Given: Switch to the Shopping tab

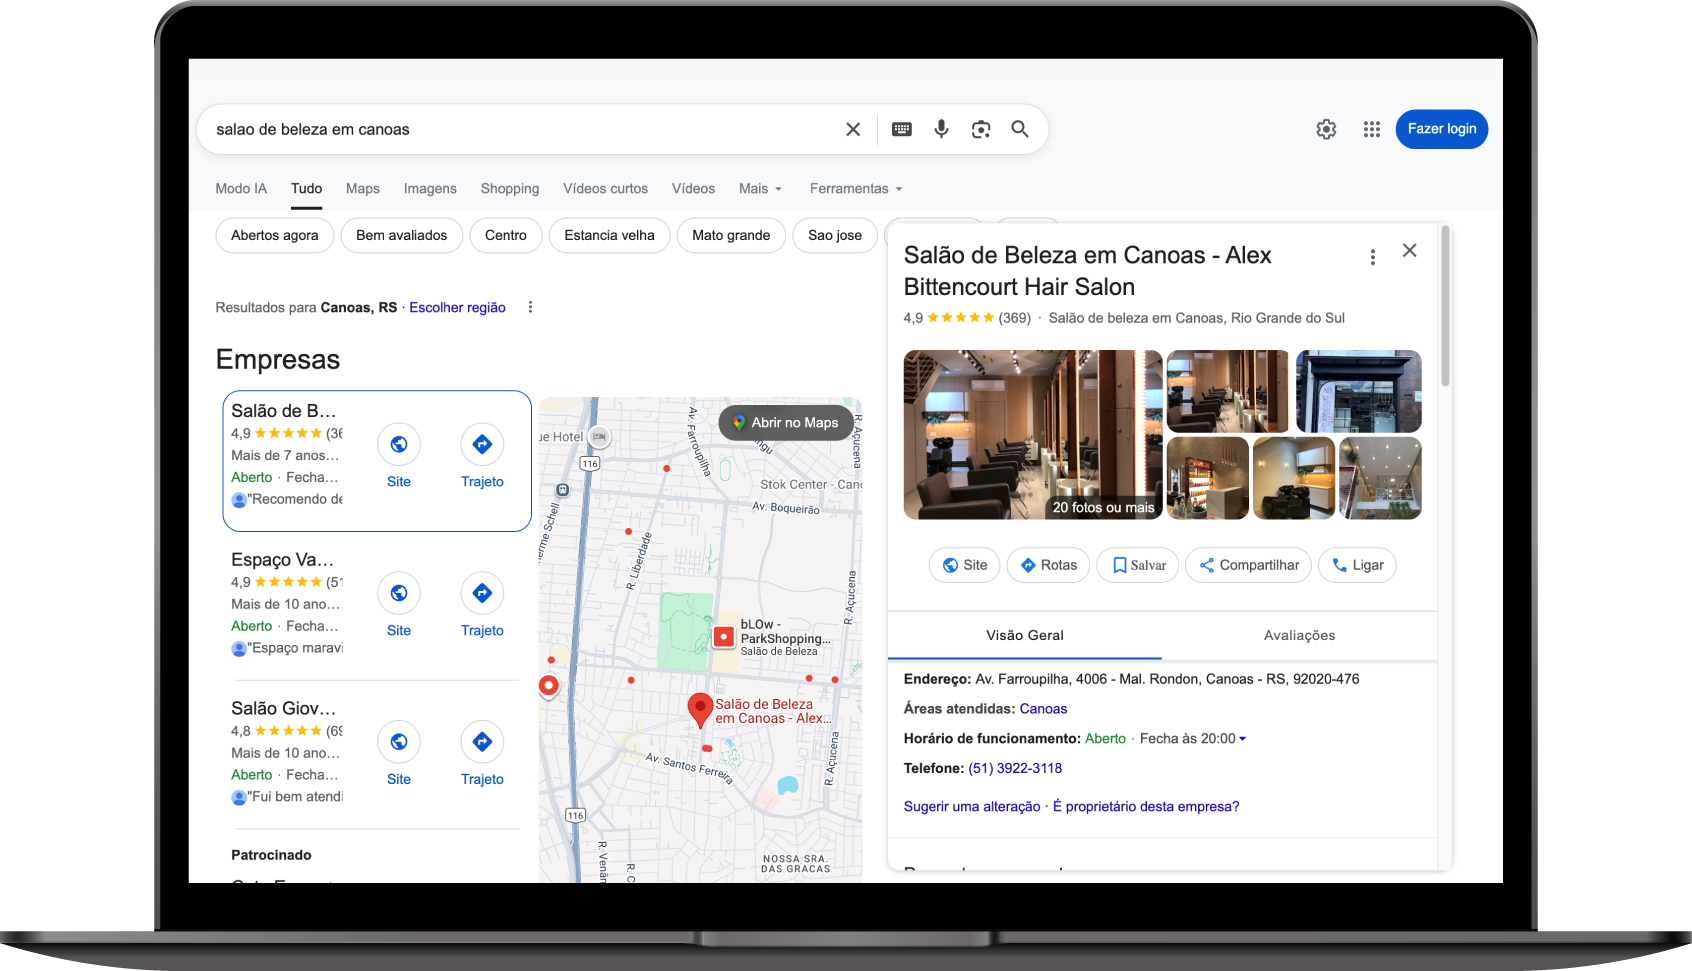Looking at the screenshot, I should [x=510, y=188].
